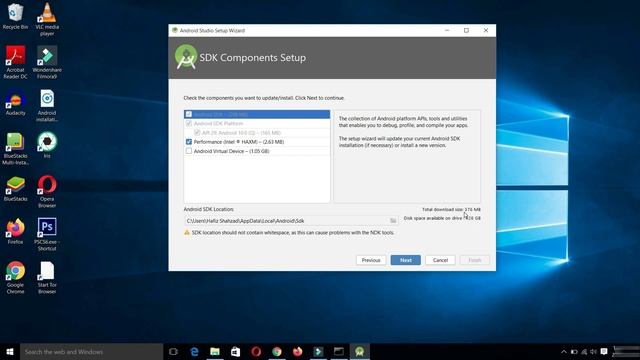
Task: Click the 'Search the web and Windows' box
Action: click(x=91, y=351)
